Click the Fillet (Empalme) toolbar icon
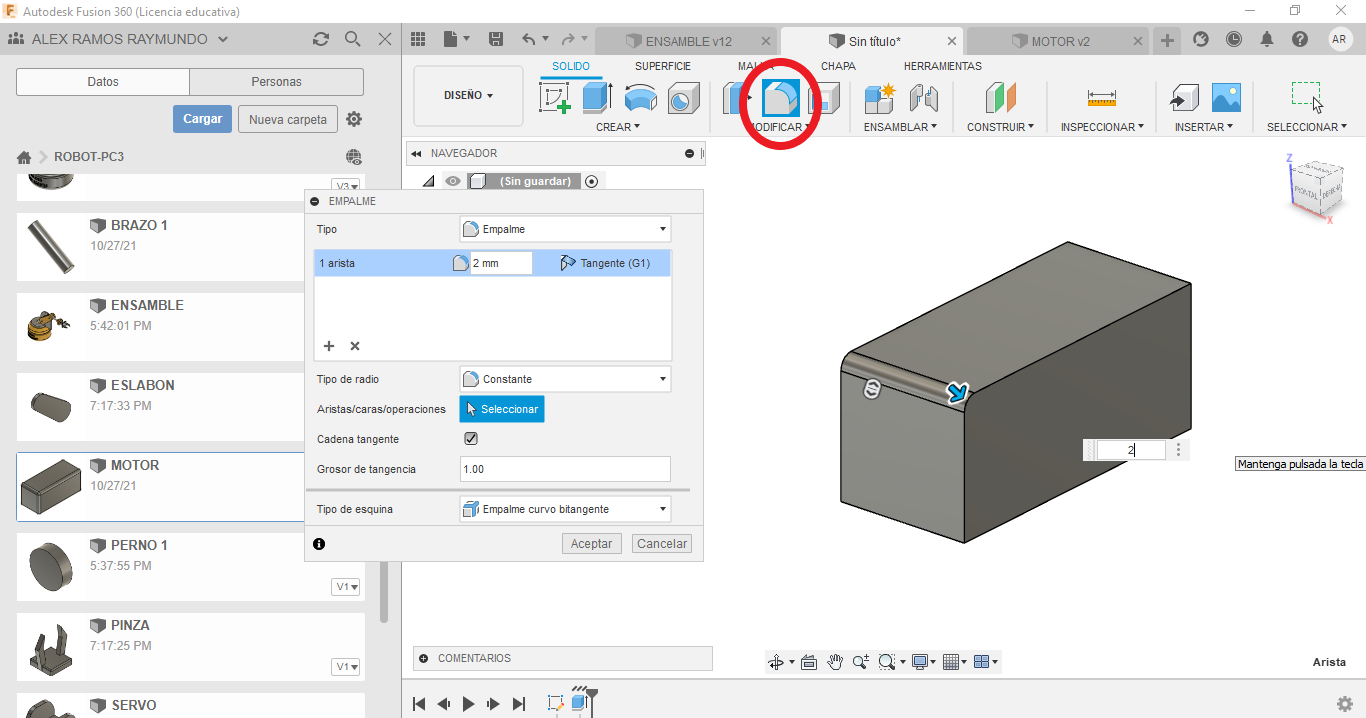This screenshot has height=718, width=1366. click(x=780, y=98)
